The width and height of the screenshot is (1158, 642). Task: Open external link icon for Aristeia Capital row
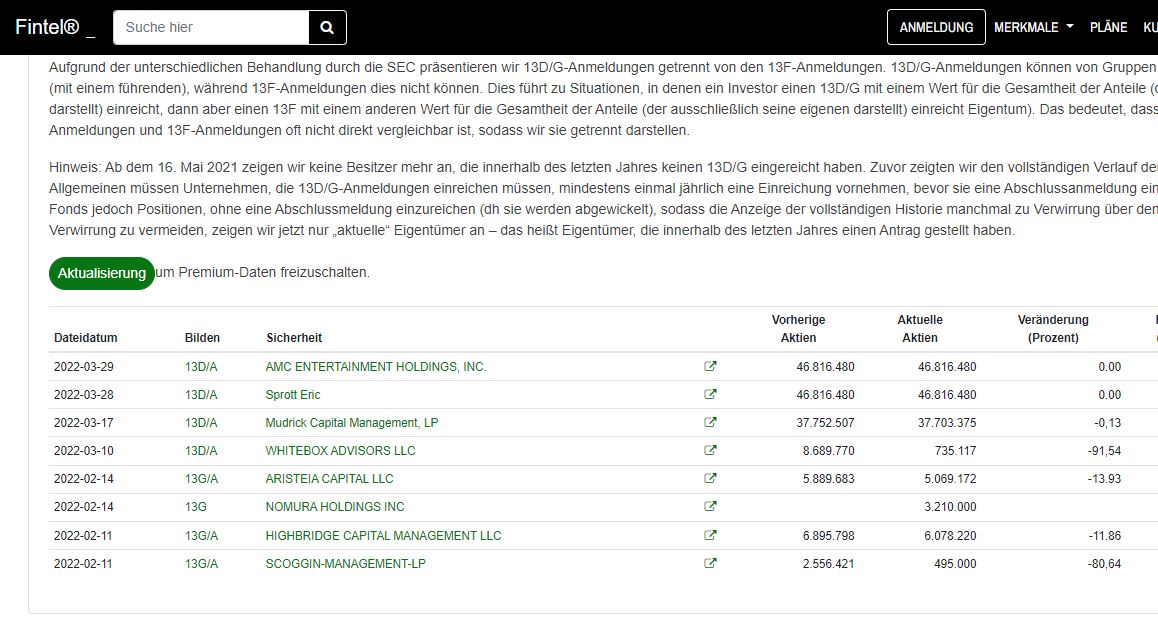click(x=710, y=479)
